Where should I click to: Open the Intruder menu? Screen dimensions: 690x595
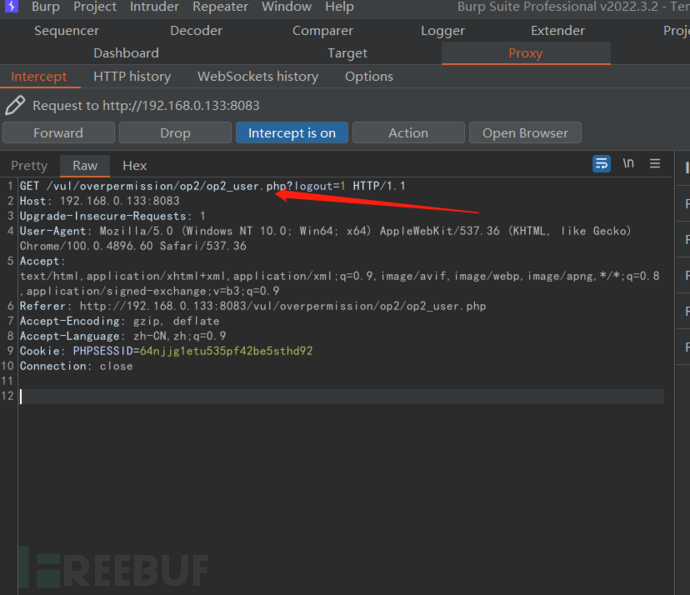(154, 7)
